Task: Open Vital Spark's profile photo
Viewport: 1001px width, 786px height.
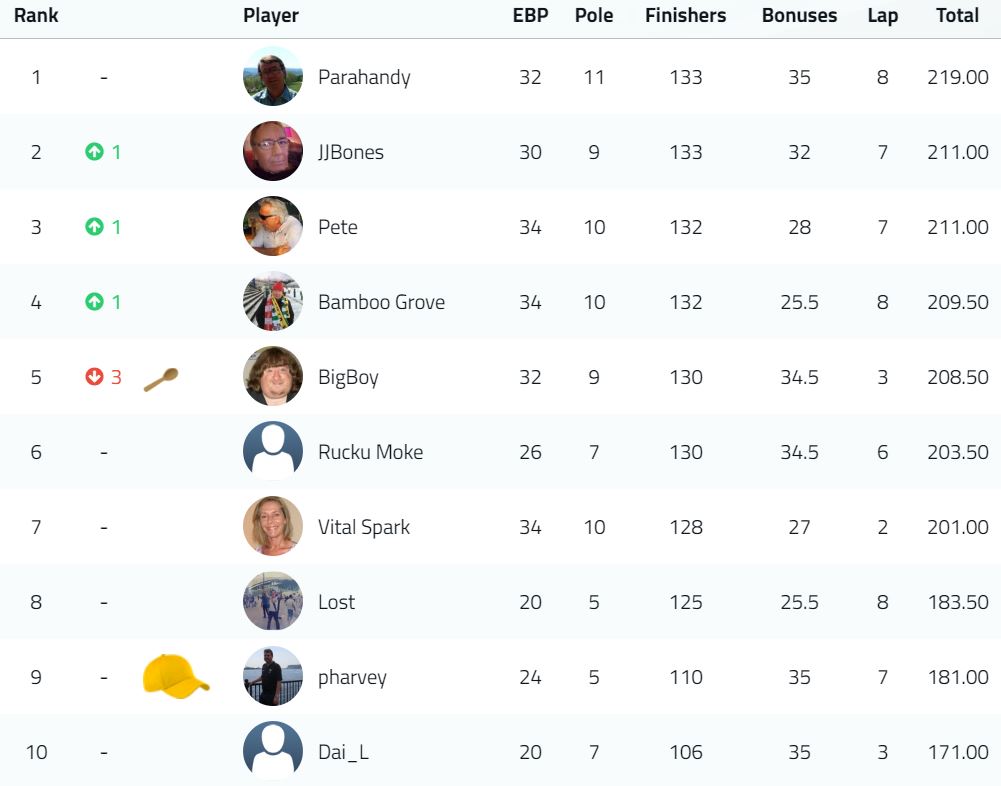Action: point(273,527)
